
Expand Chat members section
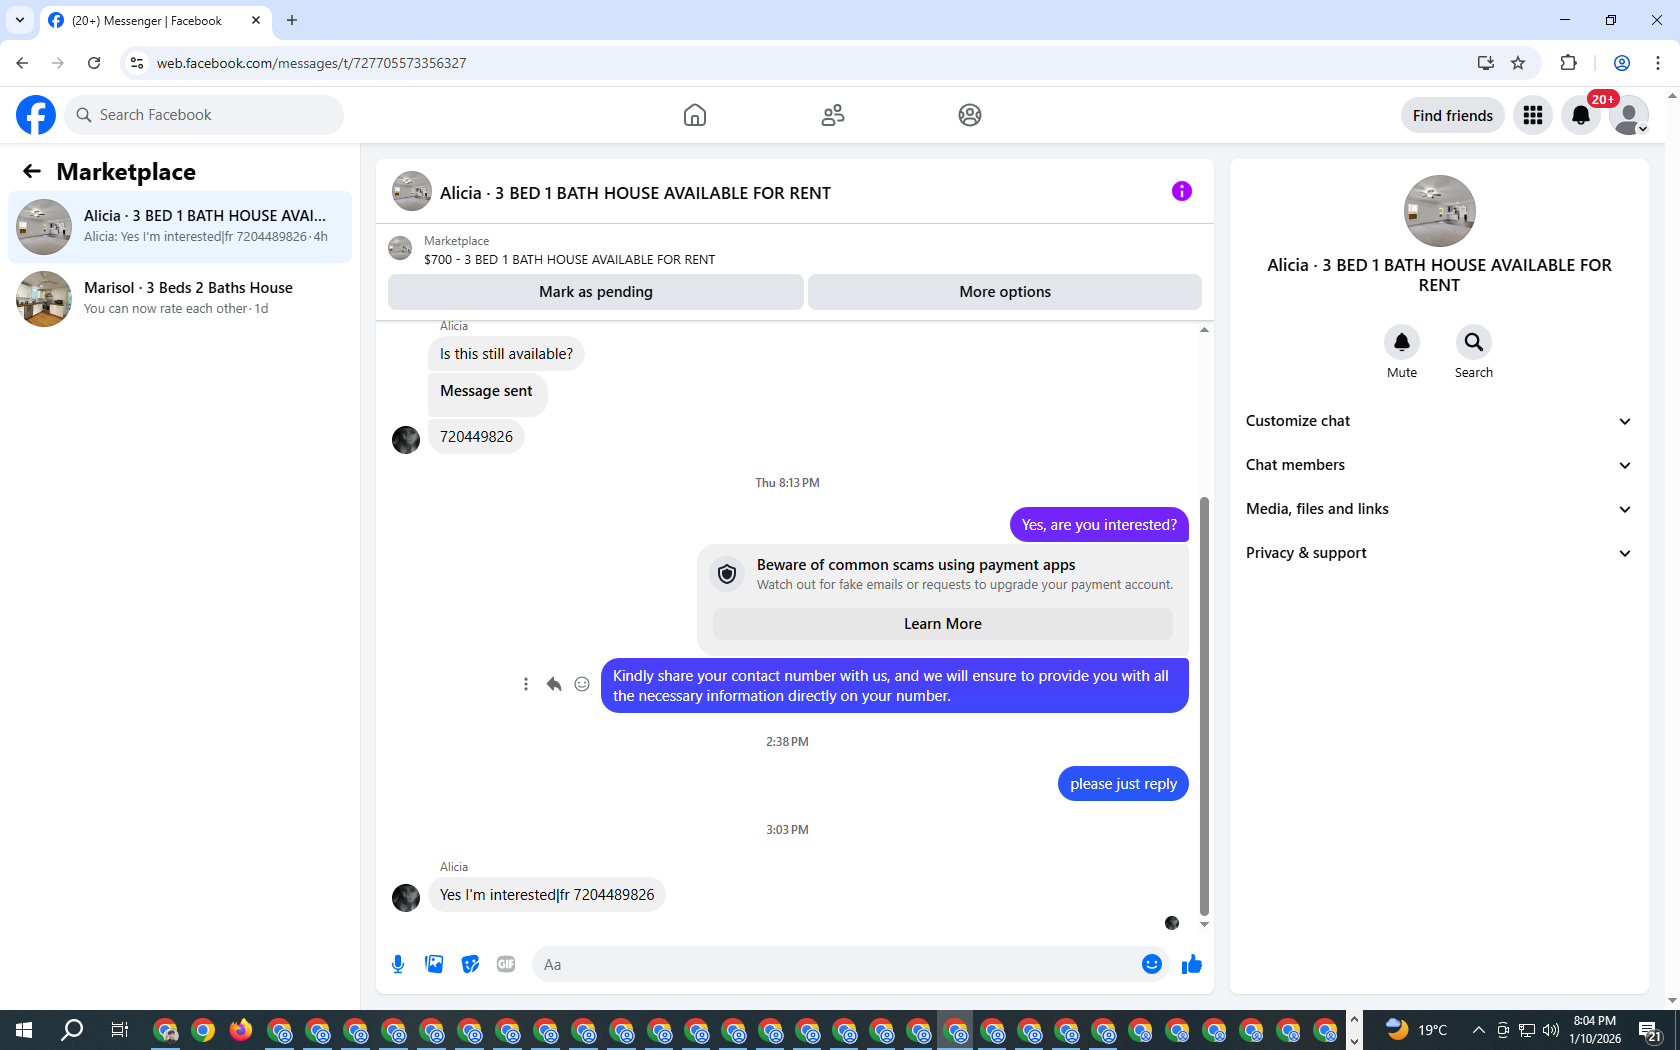coord(1439,465)
